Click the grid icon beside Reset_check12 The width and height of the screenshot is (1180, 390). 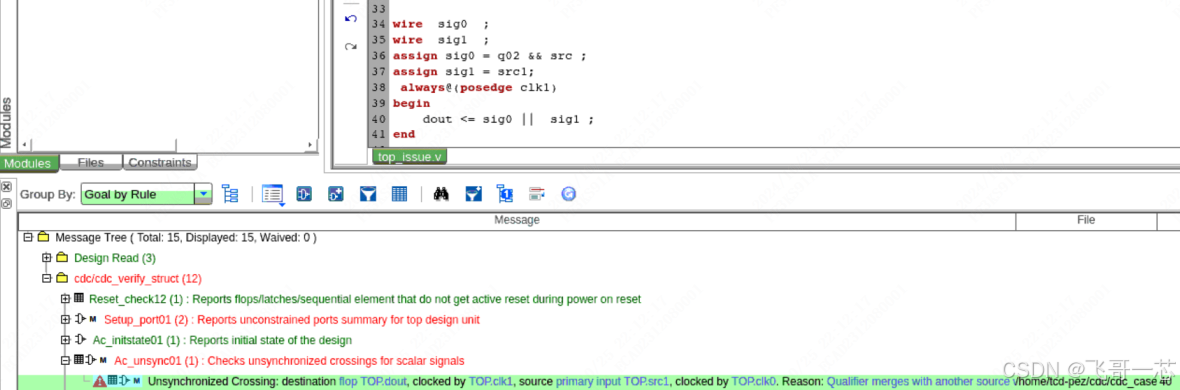click(79, 298)
